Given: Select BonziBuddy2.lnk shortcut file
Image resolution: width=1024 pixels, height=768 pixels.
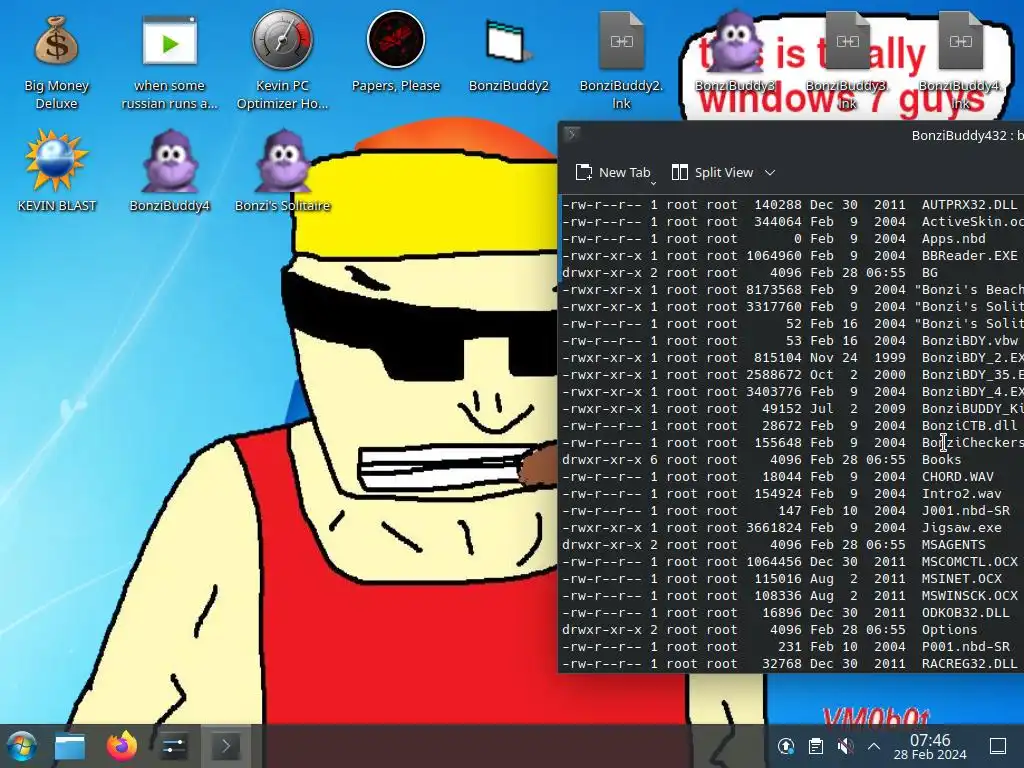Looking at the screenshot, I should 621,60.
